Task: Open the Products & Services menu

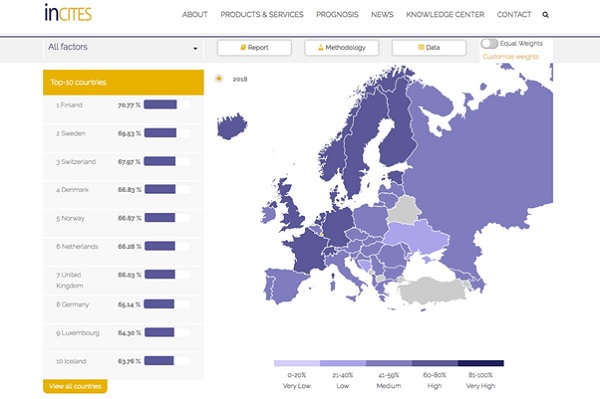Action: pos(262,15)
